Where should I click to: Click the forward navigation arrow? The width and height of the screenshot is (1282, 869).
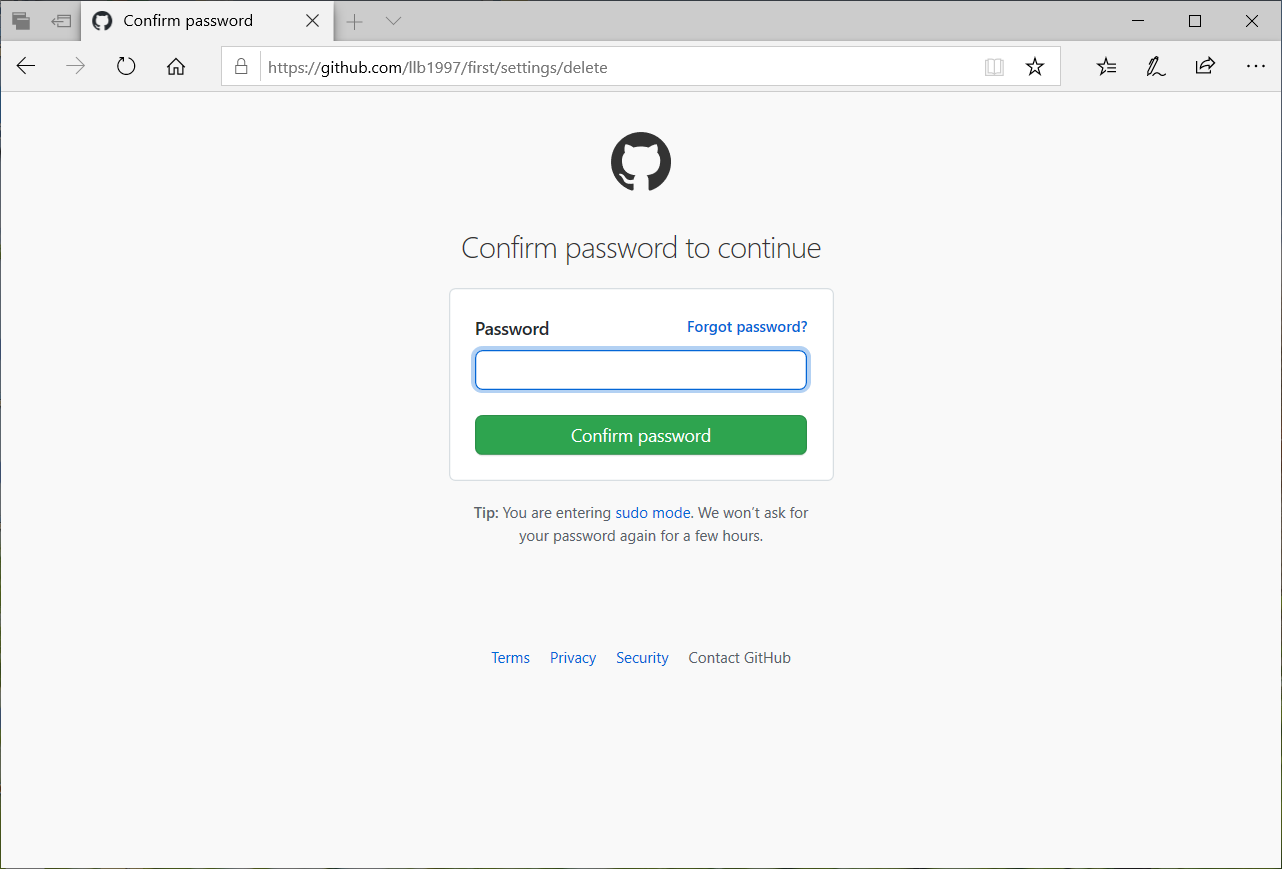(75, 67)
